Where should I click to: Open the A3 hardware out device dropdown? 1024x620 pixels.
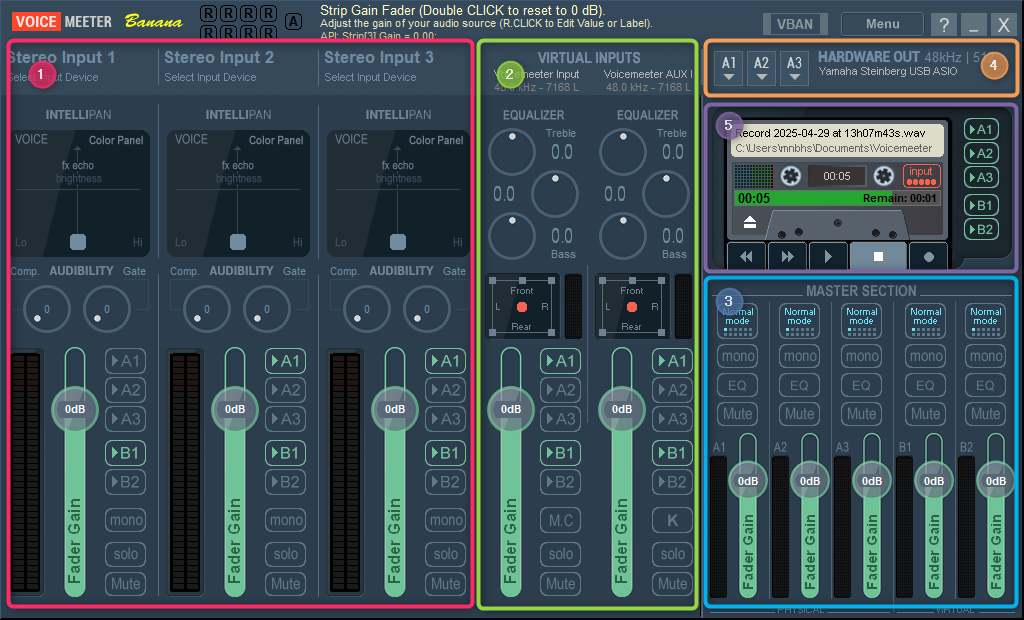[794, 68]
